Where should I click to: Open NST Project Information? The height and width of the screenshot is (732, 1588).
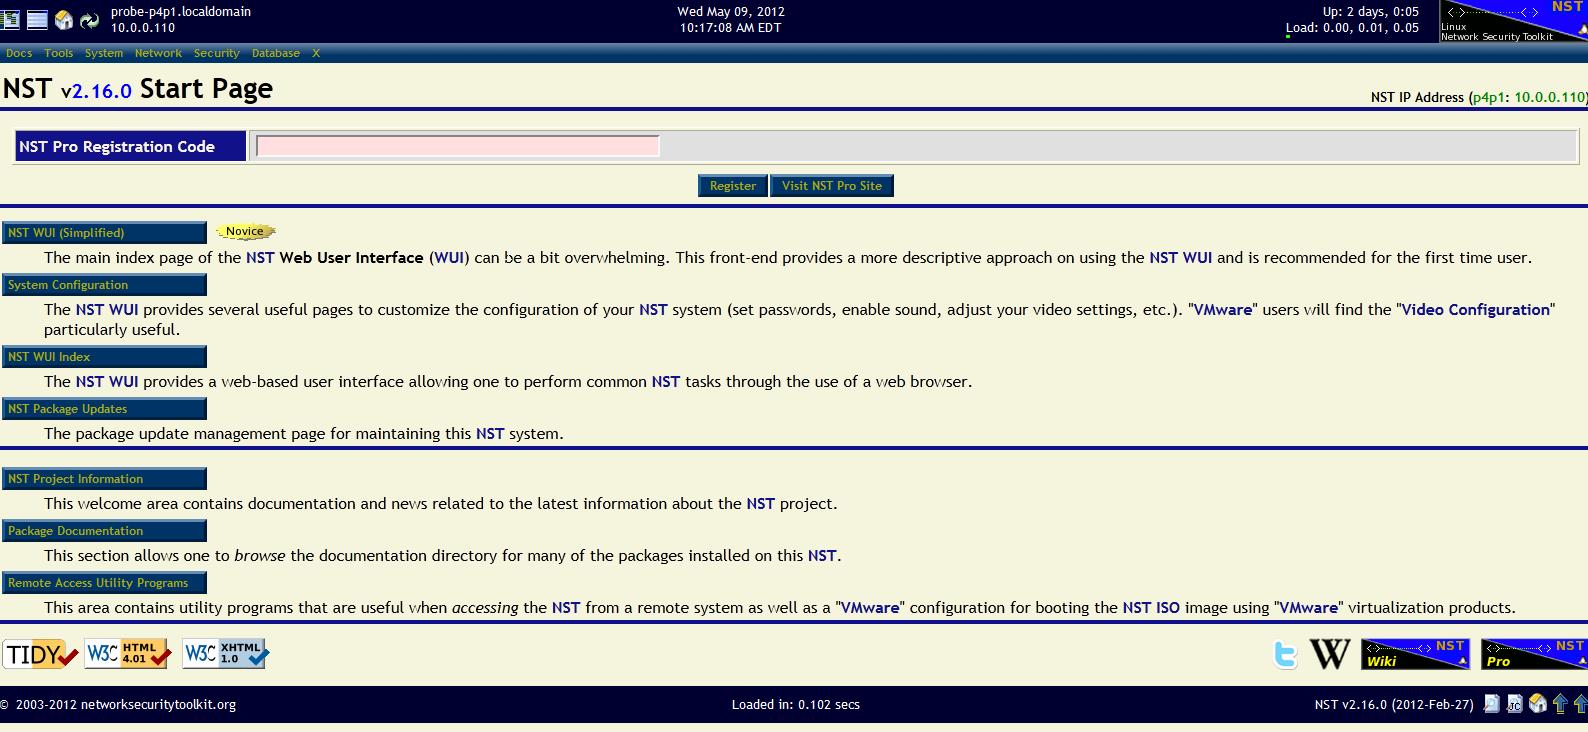coord(104,478)
